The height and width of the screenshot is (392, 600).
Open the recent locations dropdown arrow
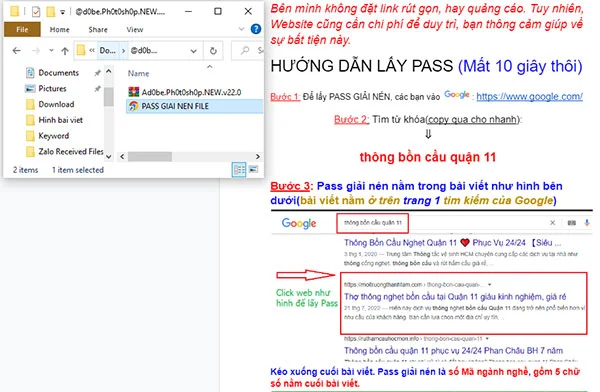coord(51,51)
